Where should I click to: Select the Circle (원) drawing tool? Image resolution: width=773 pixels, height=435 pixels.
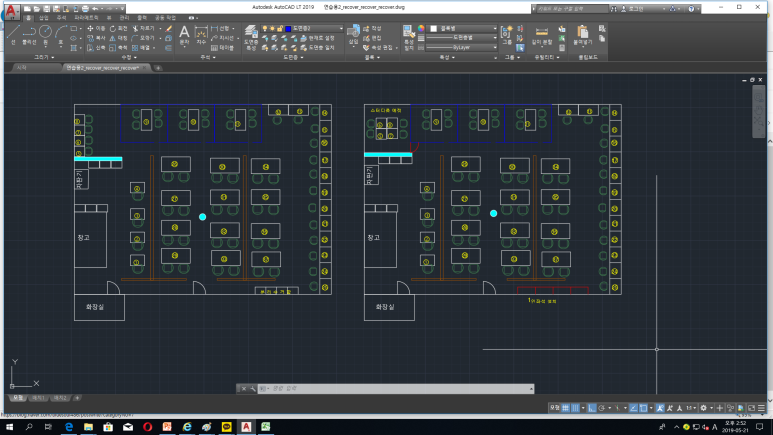[45, 35]
